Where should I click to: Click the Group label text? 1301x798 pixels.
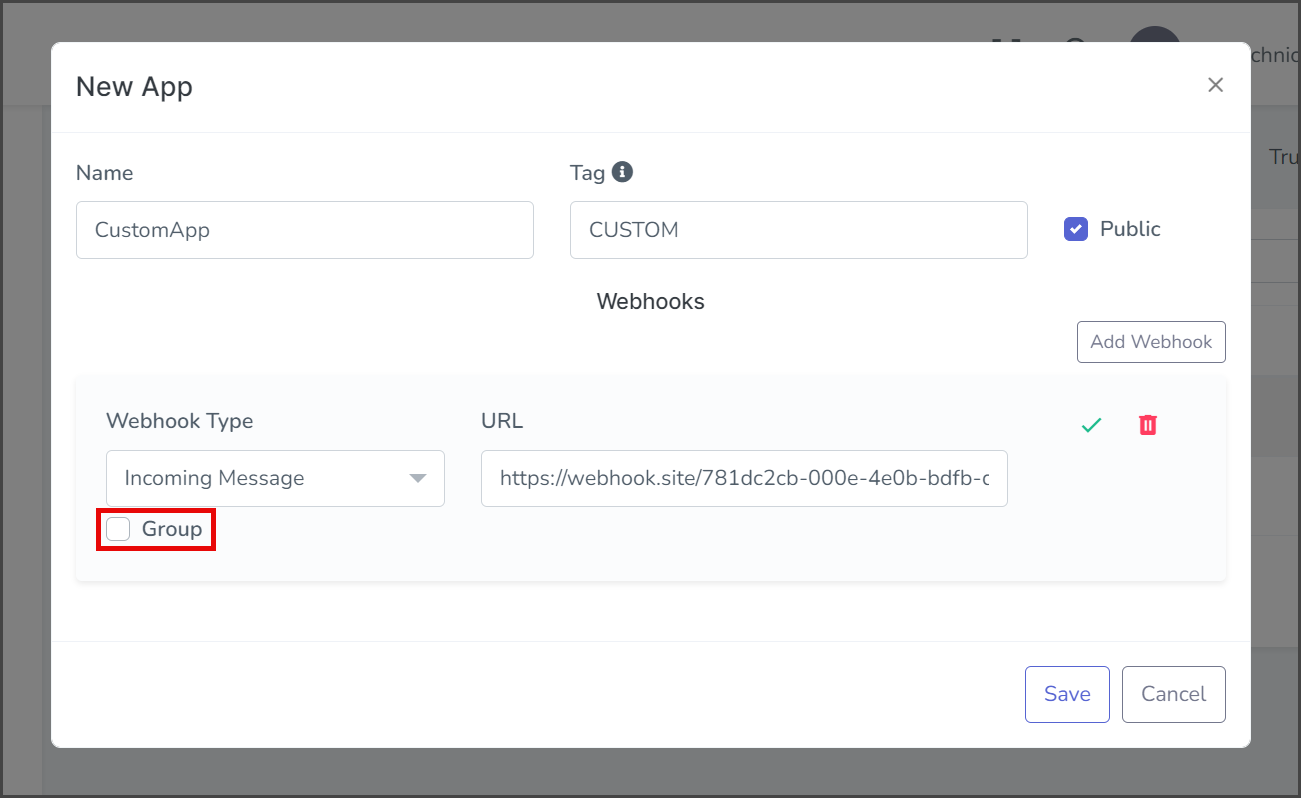coord(172,529)
